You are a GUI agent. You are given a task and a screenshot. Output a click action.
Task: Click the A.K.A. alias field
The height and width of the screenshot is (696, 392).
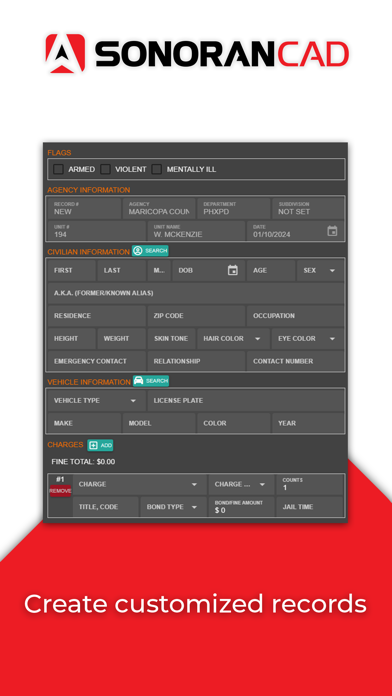pos(196,293)
